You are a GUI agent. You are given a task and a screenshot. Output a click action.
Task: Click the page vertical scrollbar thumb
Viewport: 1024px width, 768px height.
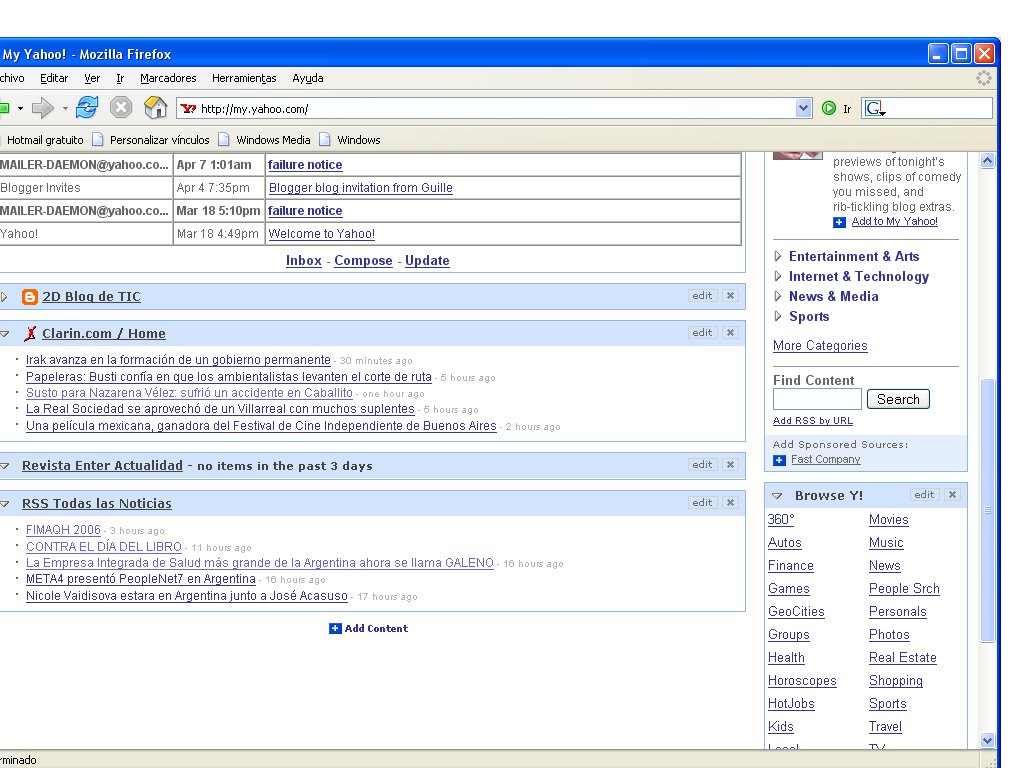(987, 510)
